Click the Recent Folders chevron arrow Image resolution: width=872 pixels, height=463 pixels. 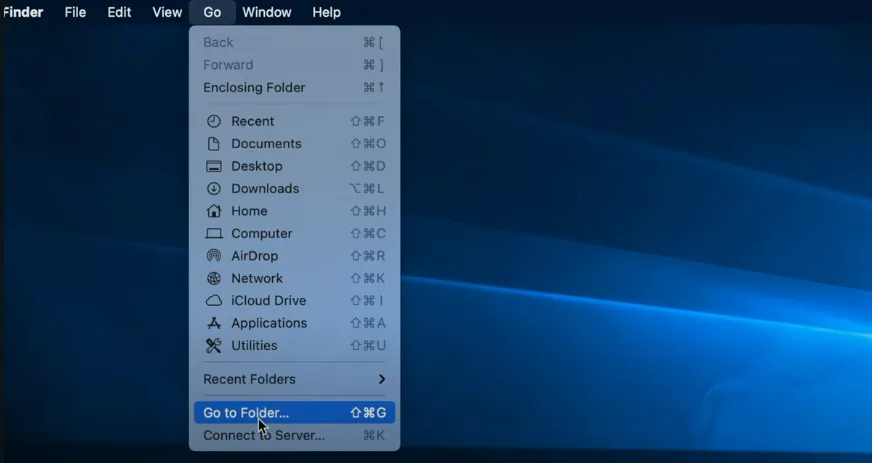pyautogui.click(x=382, y=379)
